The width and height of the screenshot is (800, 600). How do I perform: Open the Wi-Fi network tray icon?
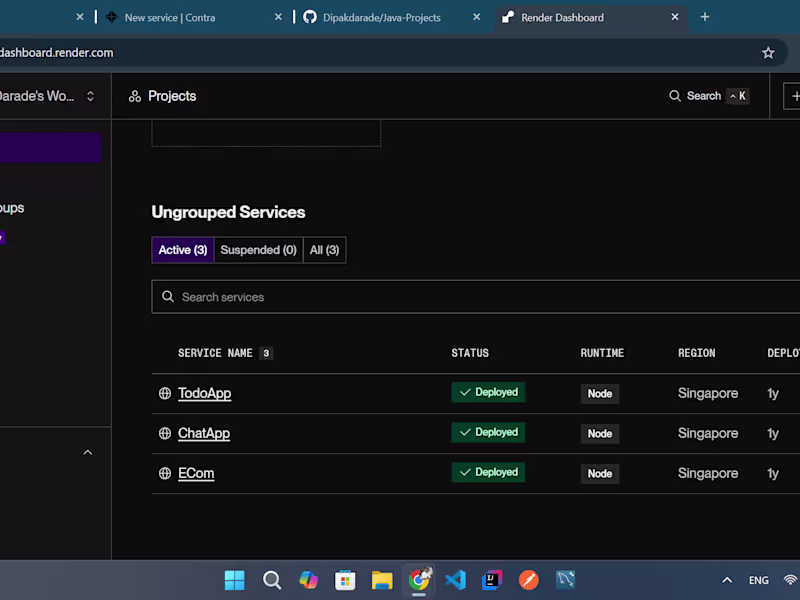[791, 580]
